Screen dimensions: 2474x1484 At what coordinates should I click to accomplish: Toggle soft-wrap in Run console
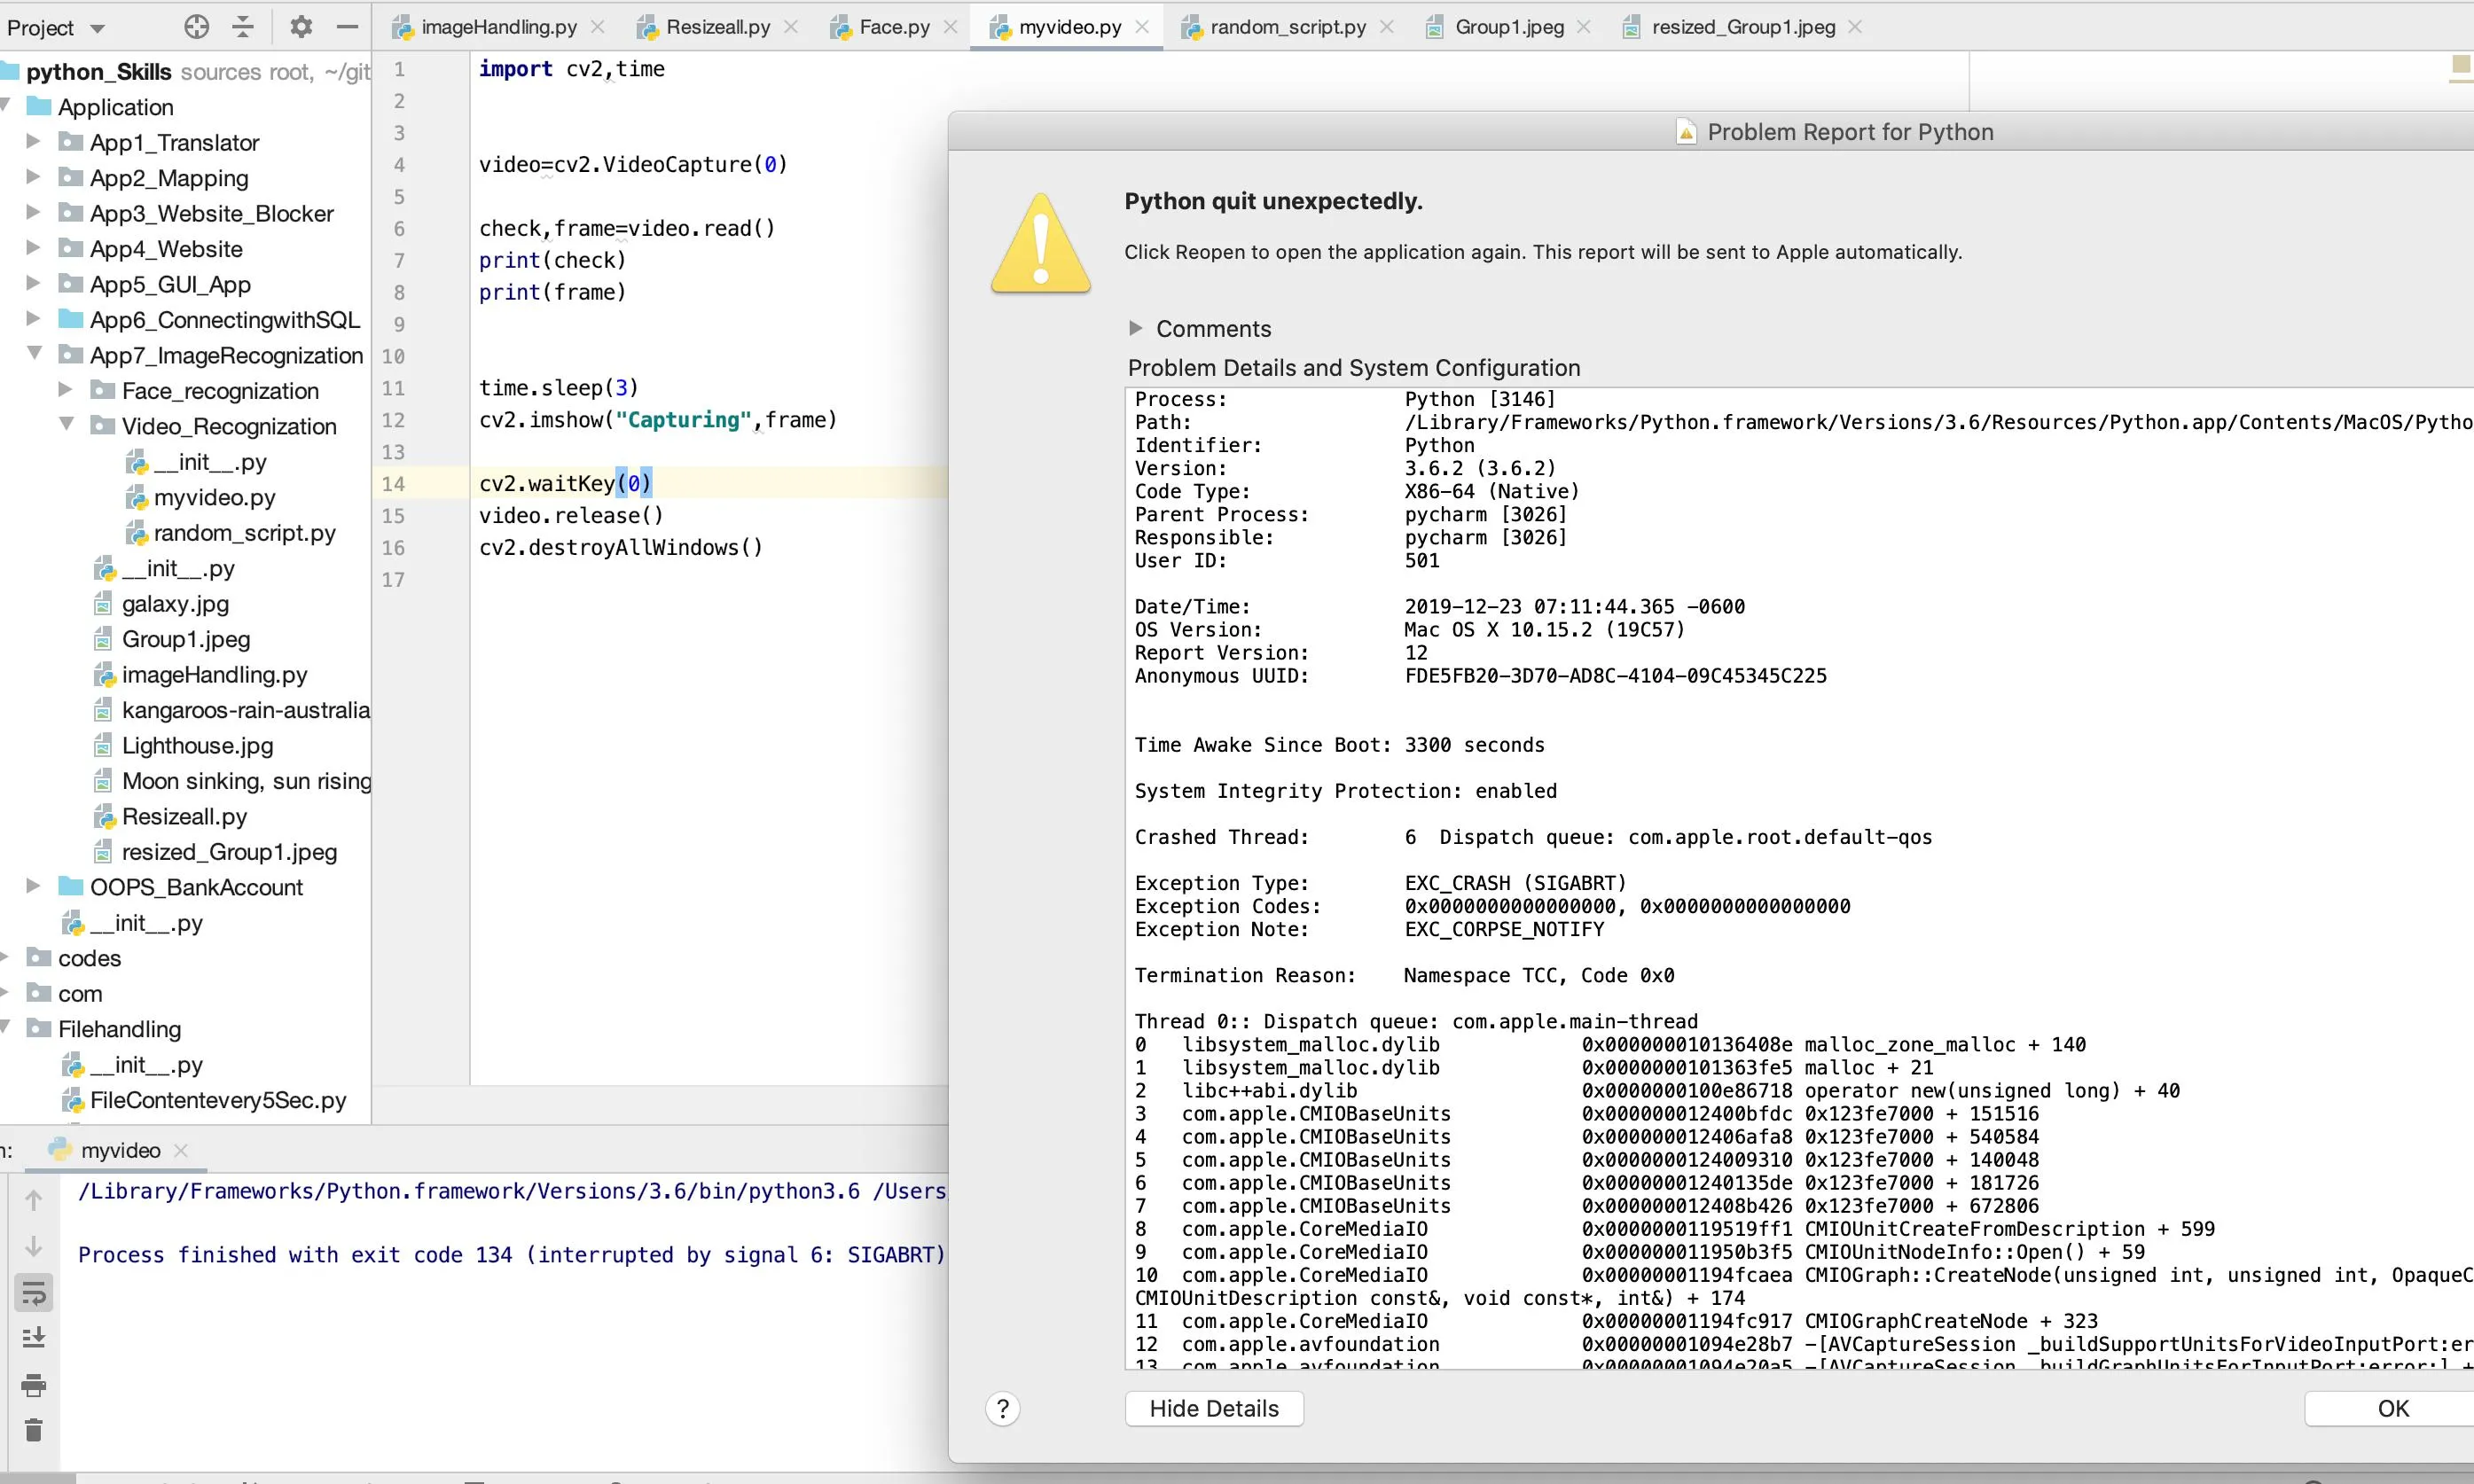tap(33, 1293)
